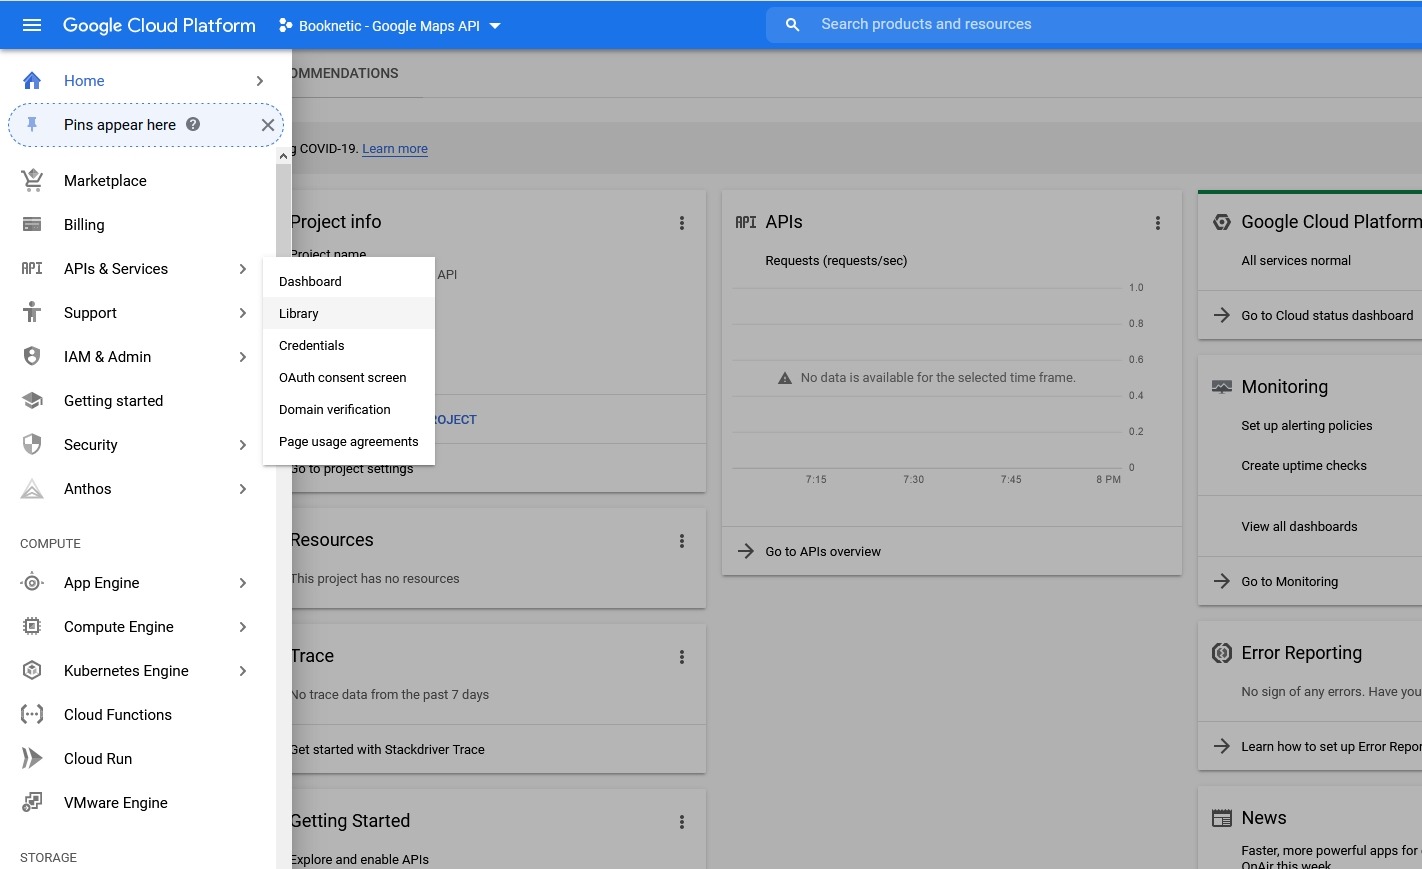Viewport: 1422px width, 869px height.
Task: Expand the Support submenu arrow
Action: pyautogui.click(x=243, y=313)
